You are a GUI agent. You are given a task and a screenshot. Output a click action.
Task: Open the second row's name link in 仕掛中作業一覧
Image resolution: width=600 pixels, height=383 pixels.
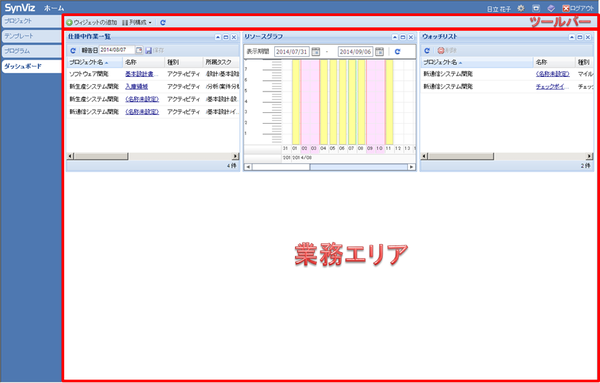(x=137, y=87)
